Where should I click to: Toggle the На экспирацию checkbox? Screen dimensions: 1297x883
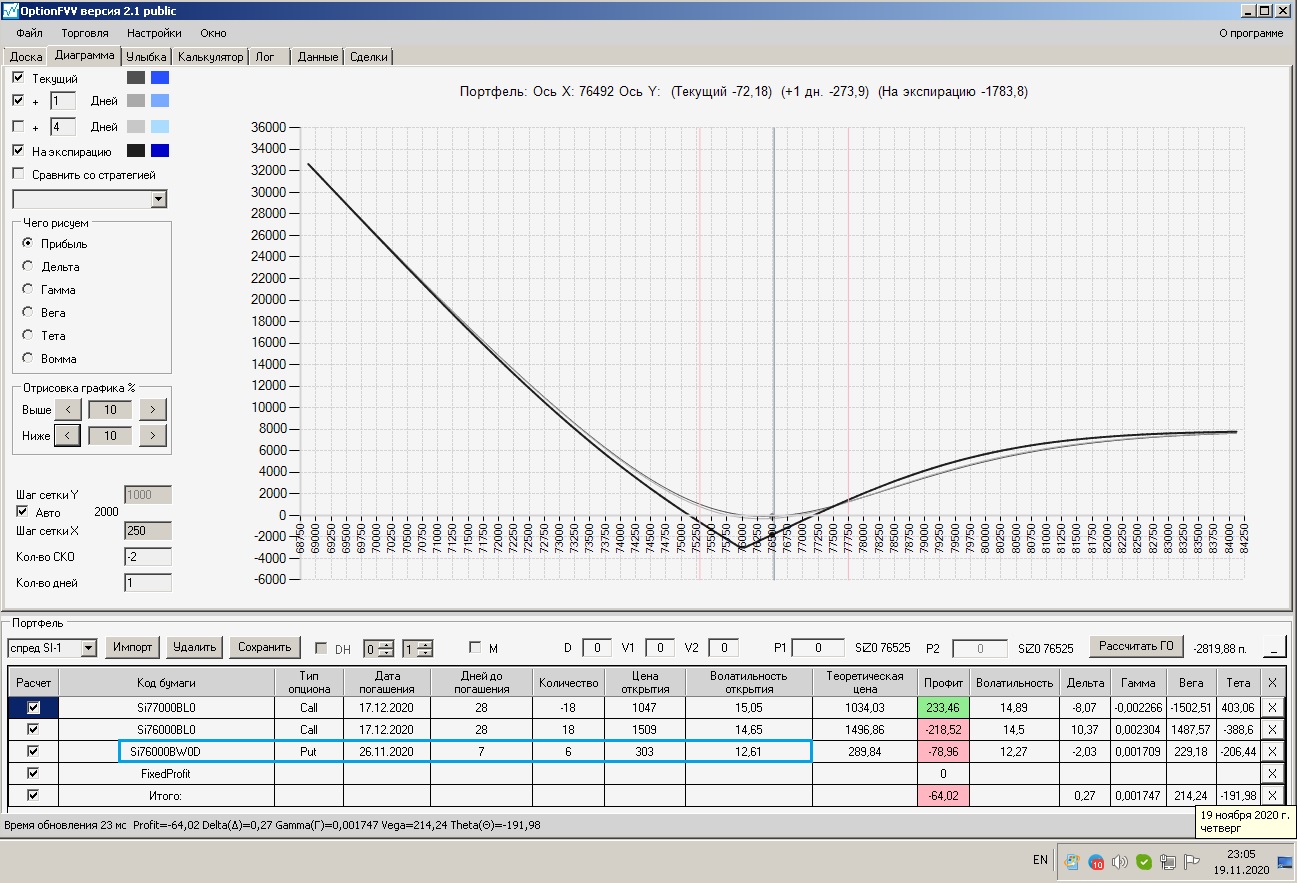pos(18,151)
